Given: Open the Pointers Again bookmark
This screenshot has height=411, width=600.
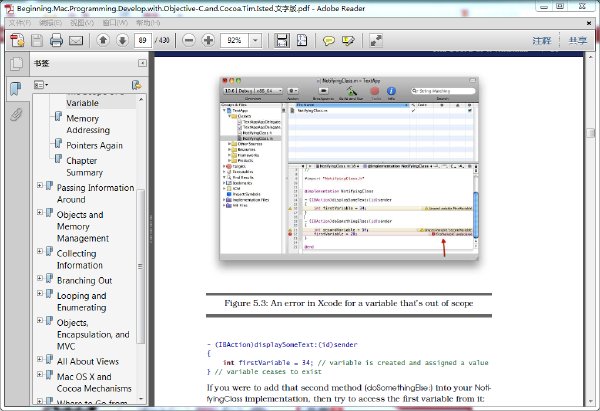Looking at the screenshot, I should pyautogui.click(x=95, y=145).
